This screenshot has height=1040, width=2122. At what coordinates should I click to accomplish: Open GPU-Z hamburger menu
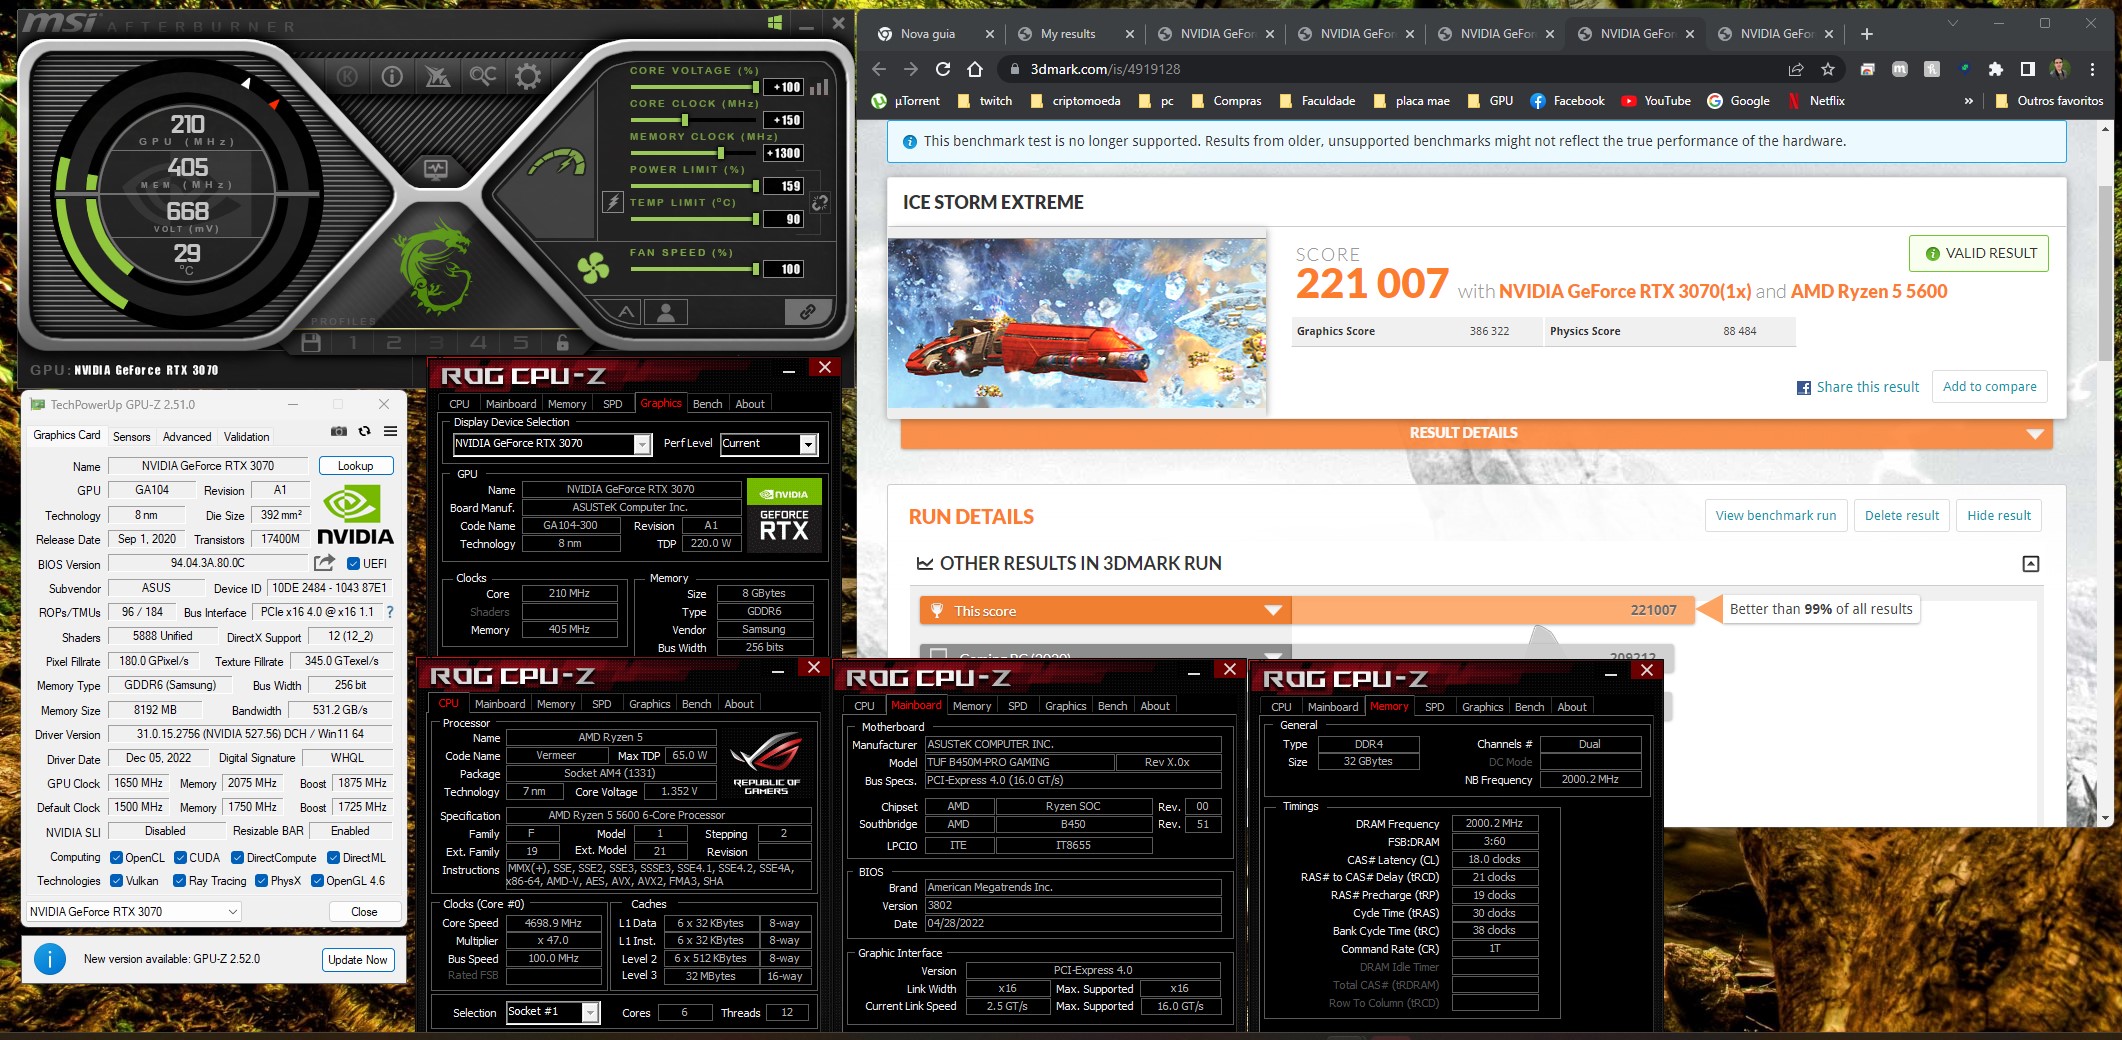click(x=391, y=431)
